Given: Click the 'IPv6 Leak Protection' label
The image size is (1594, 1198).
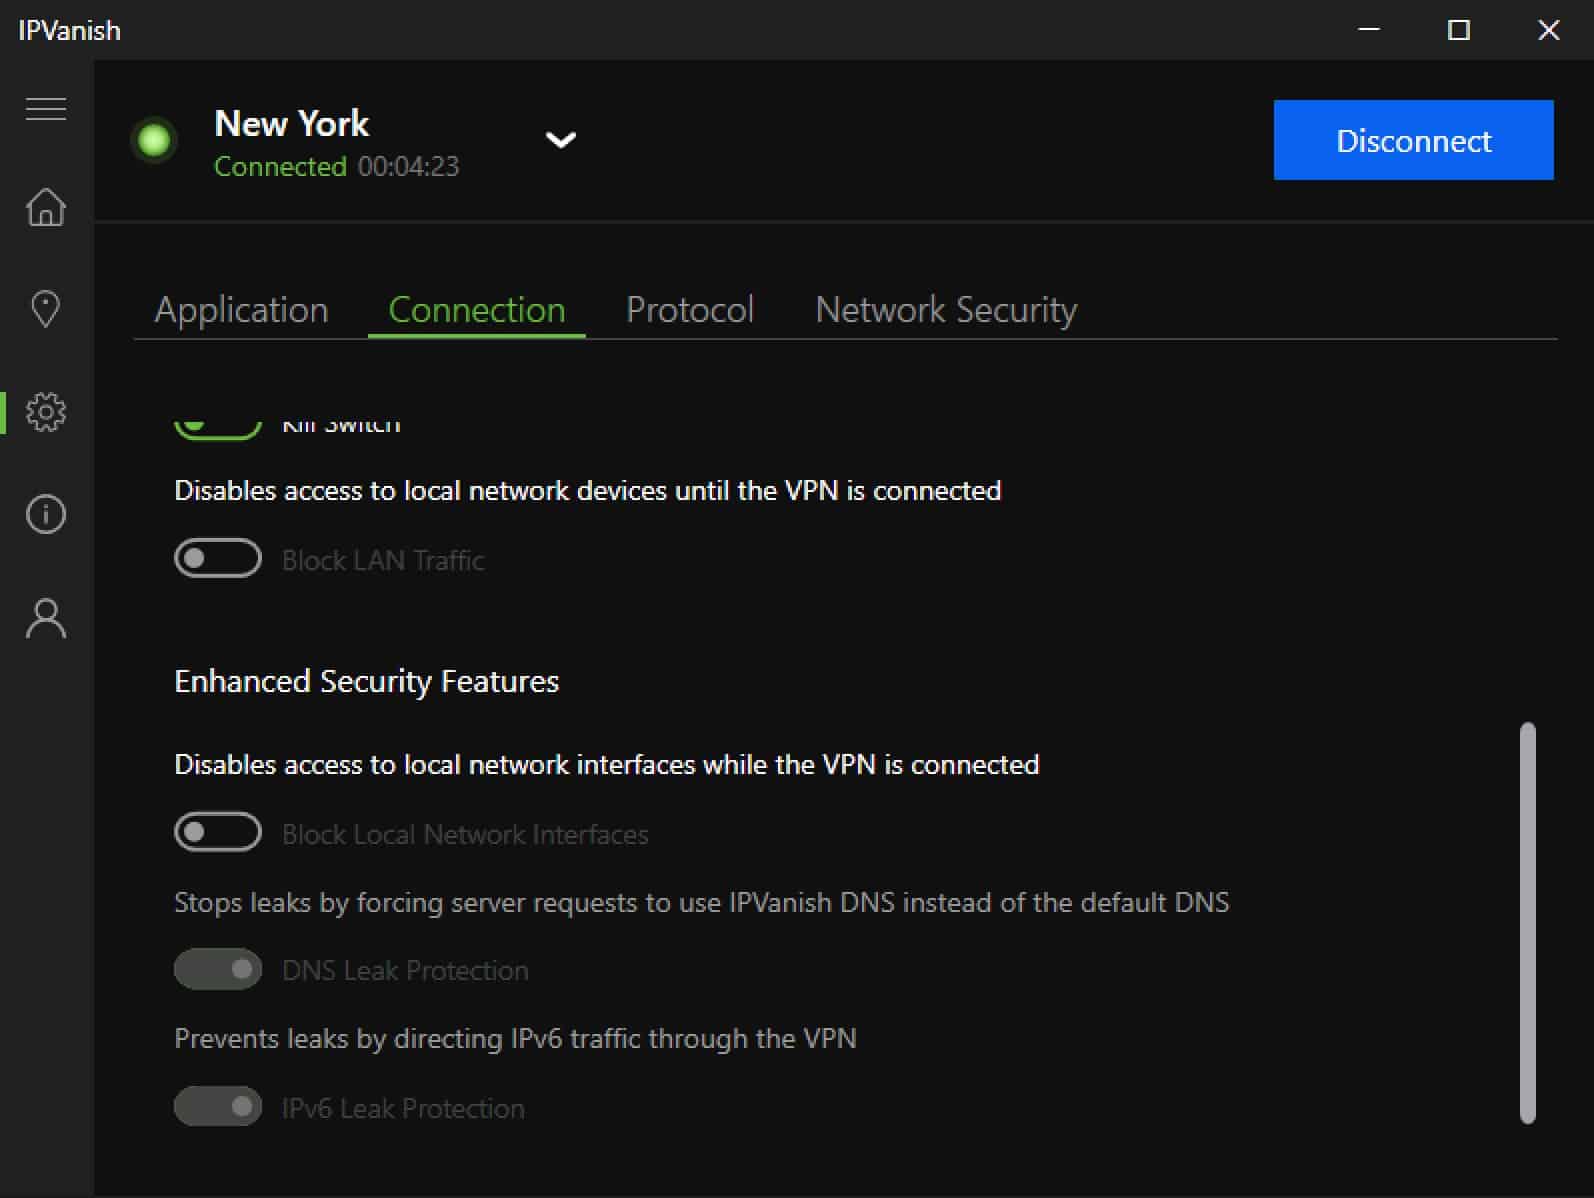Looking at the screenshot, I should (x=403, y=1108).
